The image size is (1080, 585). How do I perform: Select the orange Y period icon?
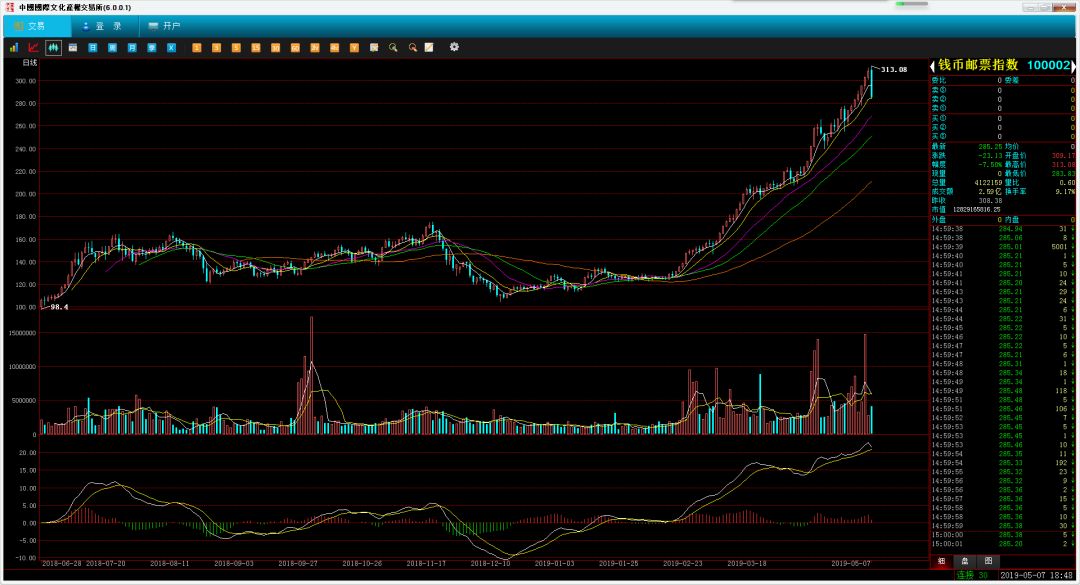[x=354, y=48]
